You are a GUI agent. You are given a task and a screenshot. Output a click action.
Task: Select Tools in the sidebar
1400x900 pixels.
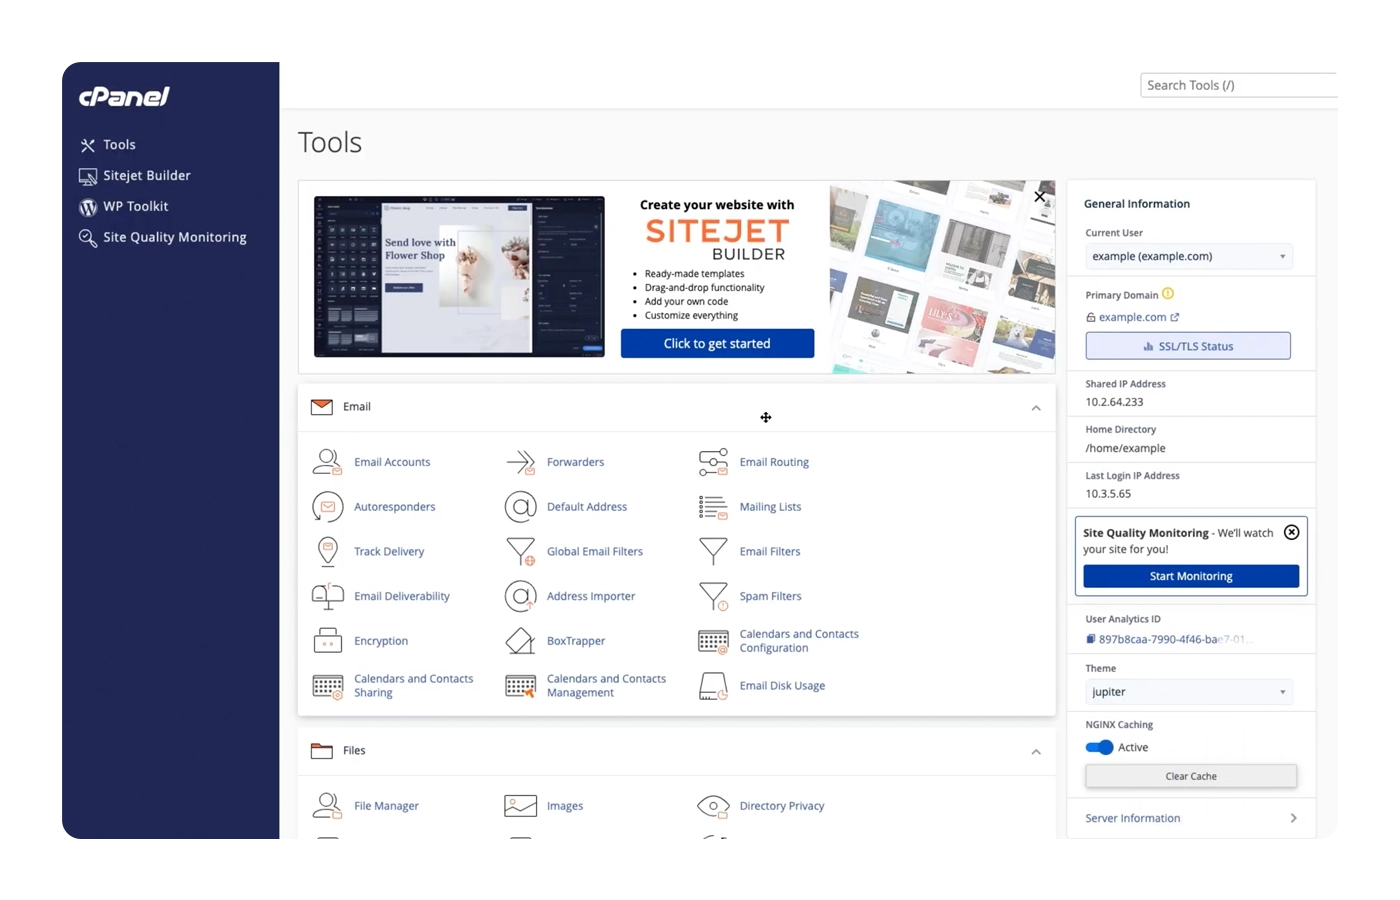point(108,145)
